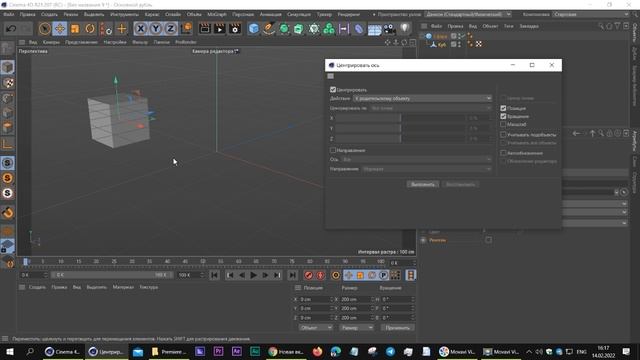The height and width of the screenshot is (360, 640).
Task: Open the floor/environment grid icon
Action: coord(374,29)
